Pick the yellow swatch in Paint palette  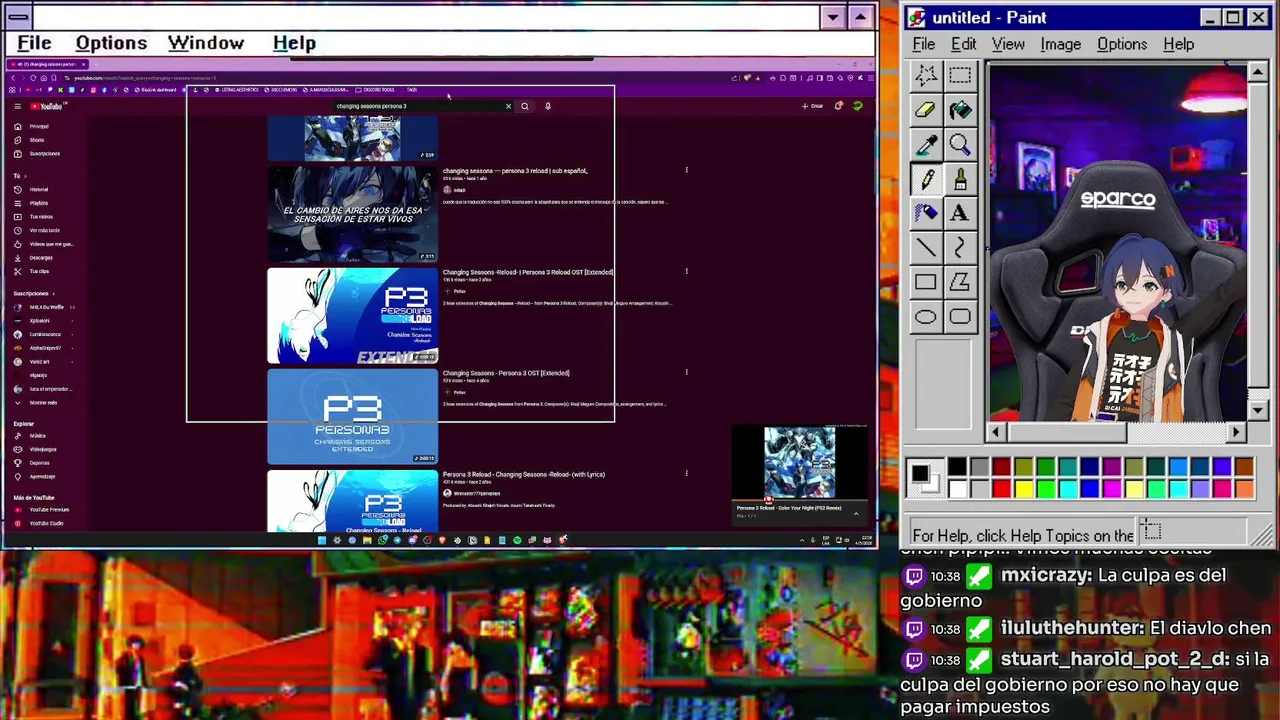click(x=1023, y=489)
